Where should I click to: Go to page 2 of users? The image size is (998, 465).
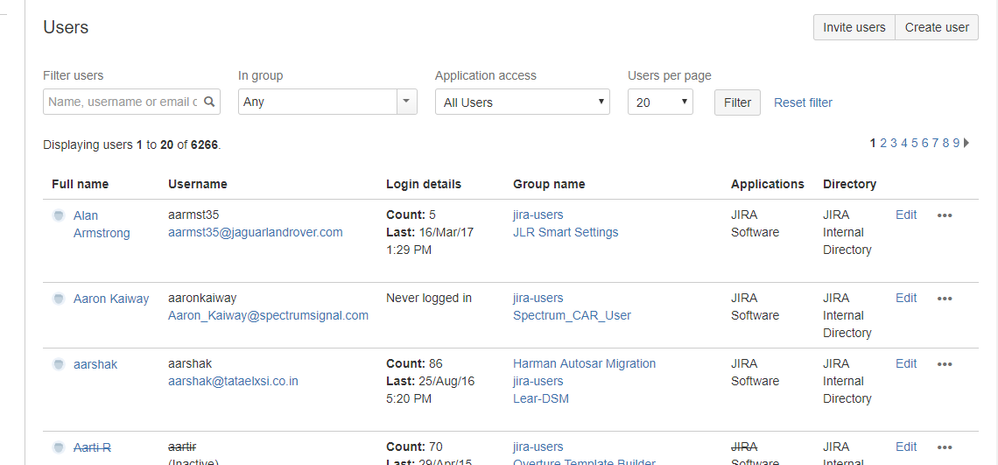(883, 143)
